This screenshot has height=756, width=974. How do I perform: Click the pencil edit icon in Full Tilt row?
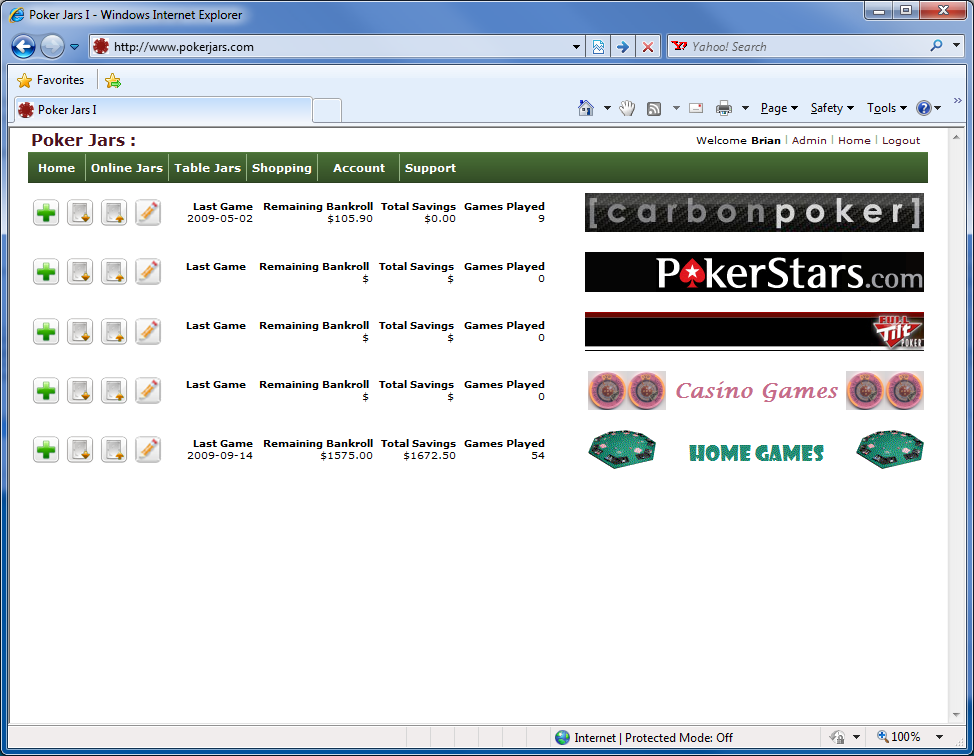point(148,332)
